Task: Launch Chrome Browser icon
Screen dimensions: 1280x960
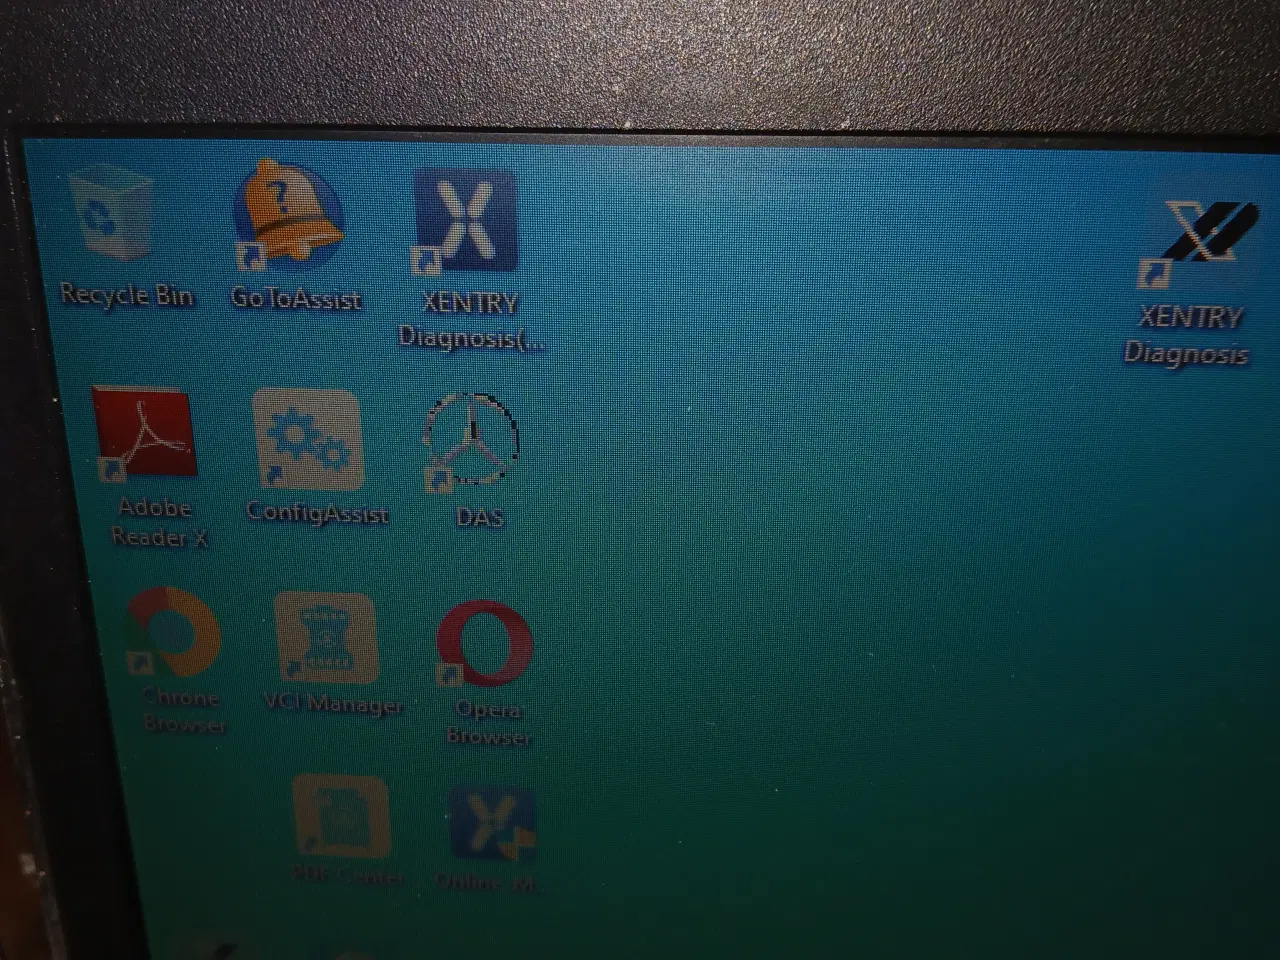Action: tap(174, 634)
